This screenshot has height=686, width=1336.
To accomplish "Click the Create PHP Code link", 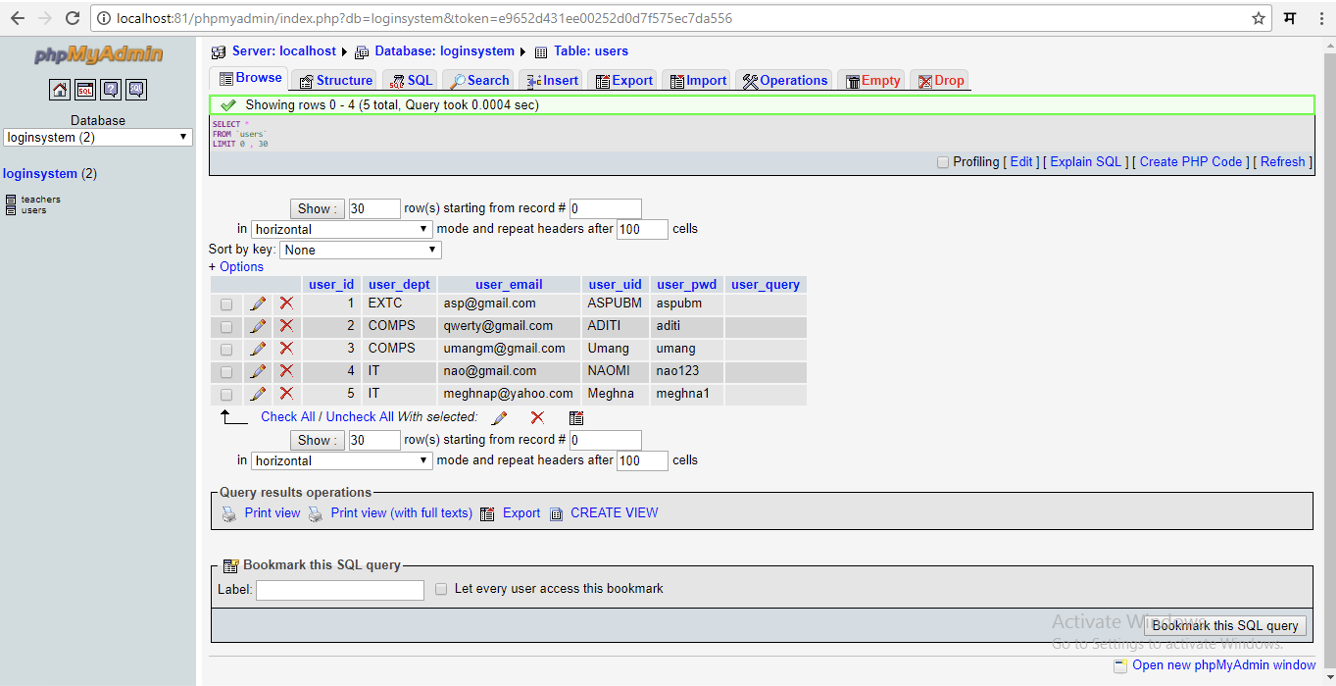I will (1190, 162).
